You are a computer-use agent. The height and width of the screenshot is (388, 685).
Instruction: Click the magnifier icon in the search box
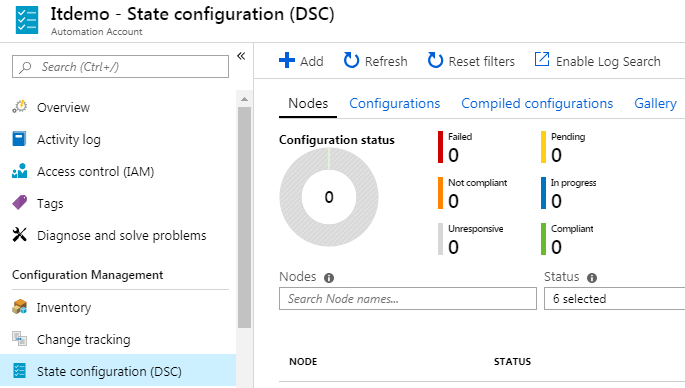coord(26,67)
